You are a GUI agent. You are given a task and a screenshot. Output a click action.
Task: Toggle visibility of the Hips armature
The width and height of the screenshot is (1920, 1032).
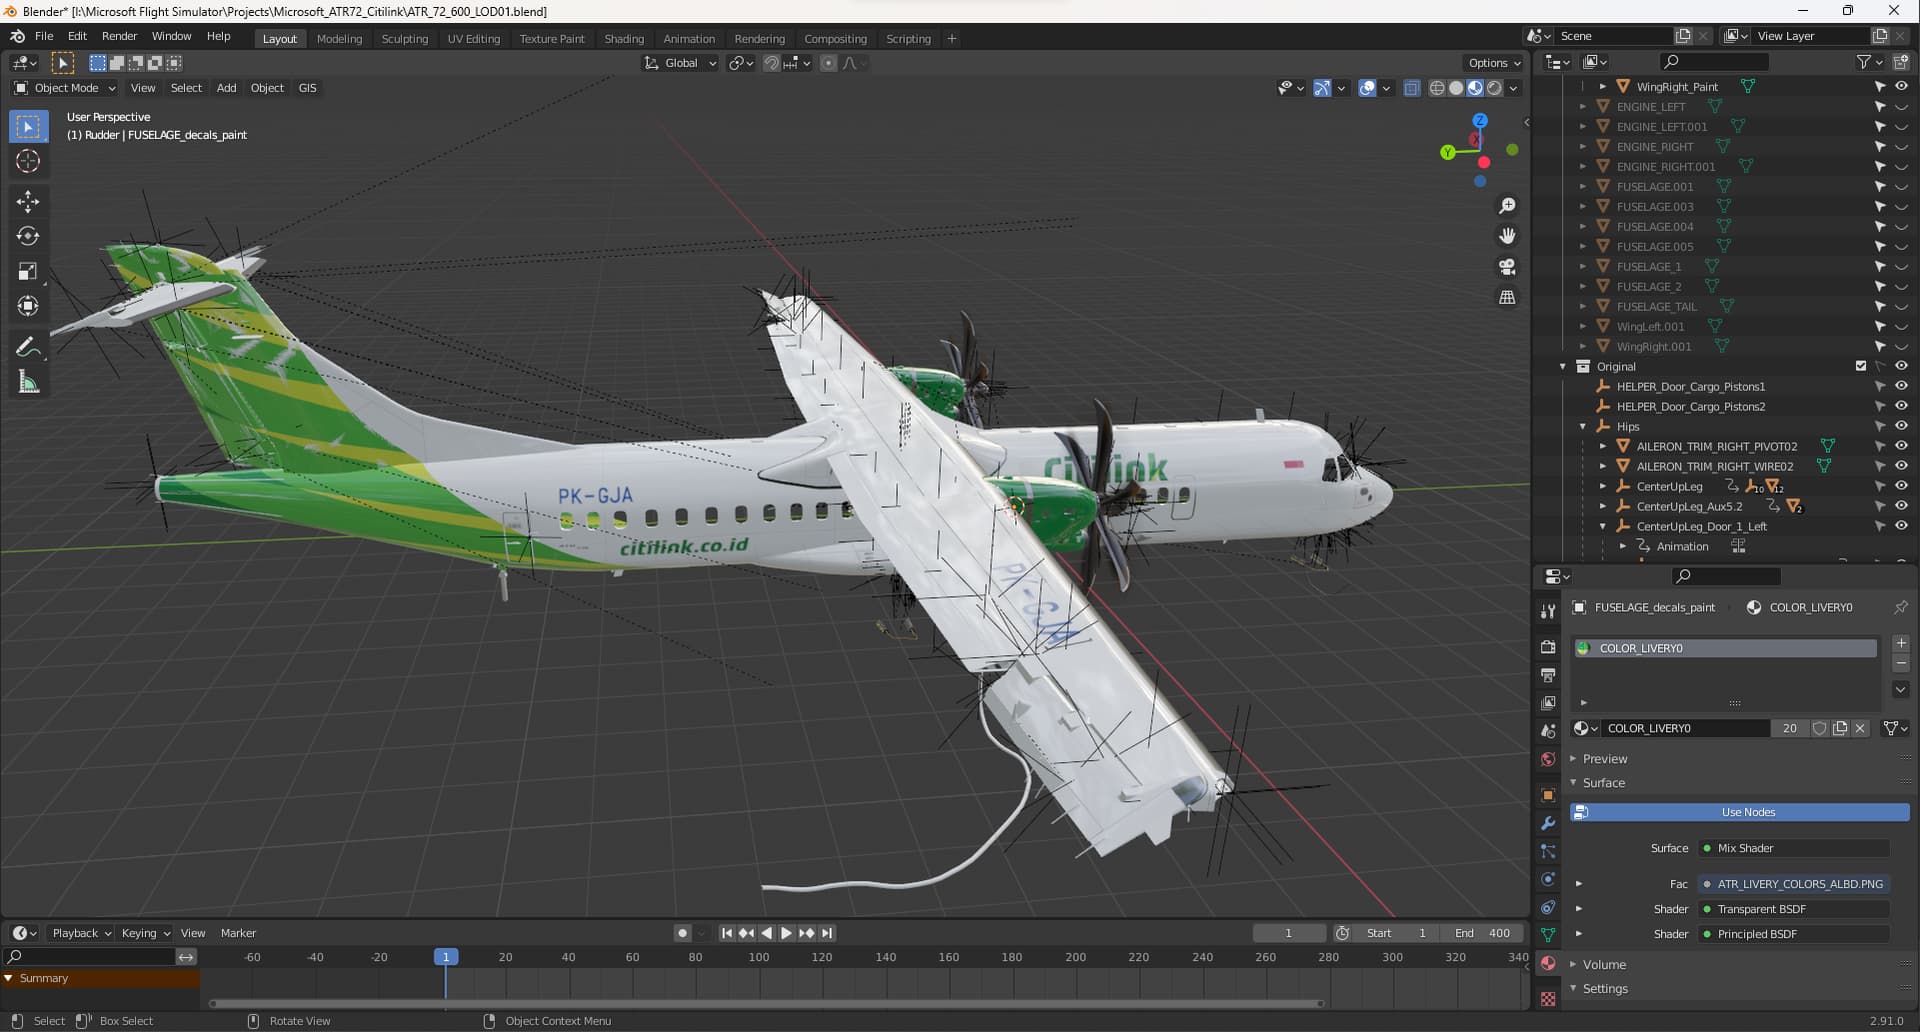click(1901, 427)
